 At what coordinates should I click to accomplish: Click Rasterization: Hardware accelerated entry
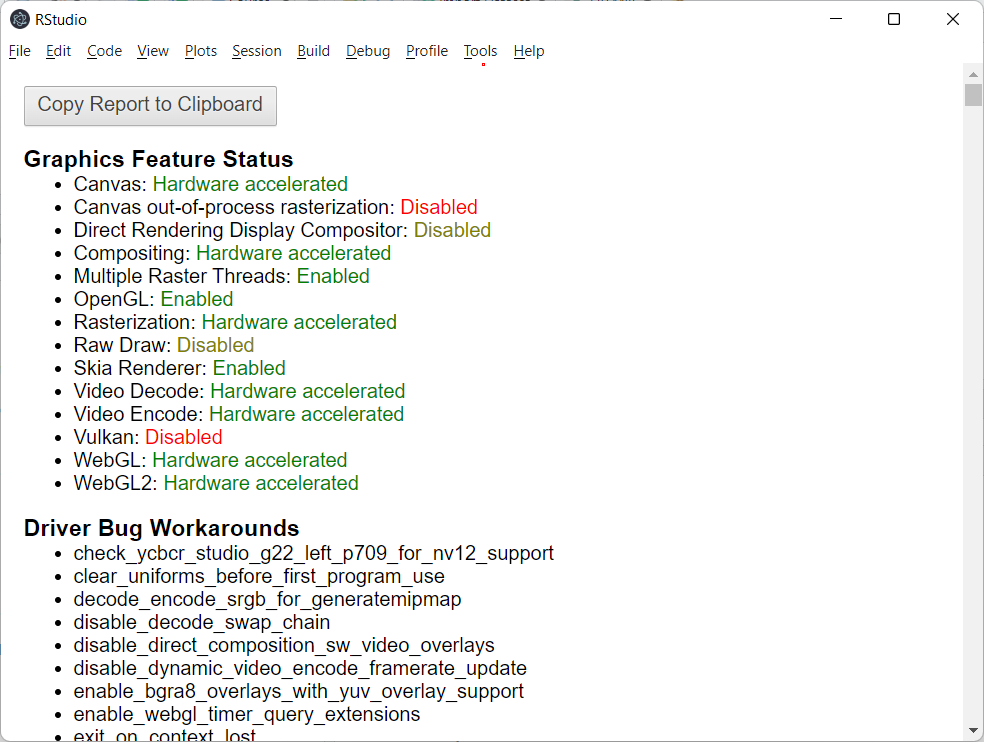(235, 322)
